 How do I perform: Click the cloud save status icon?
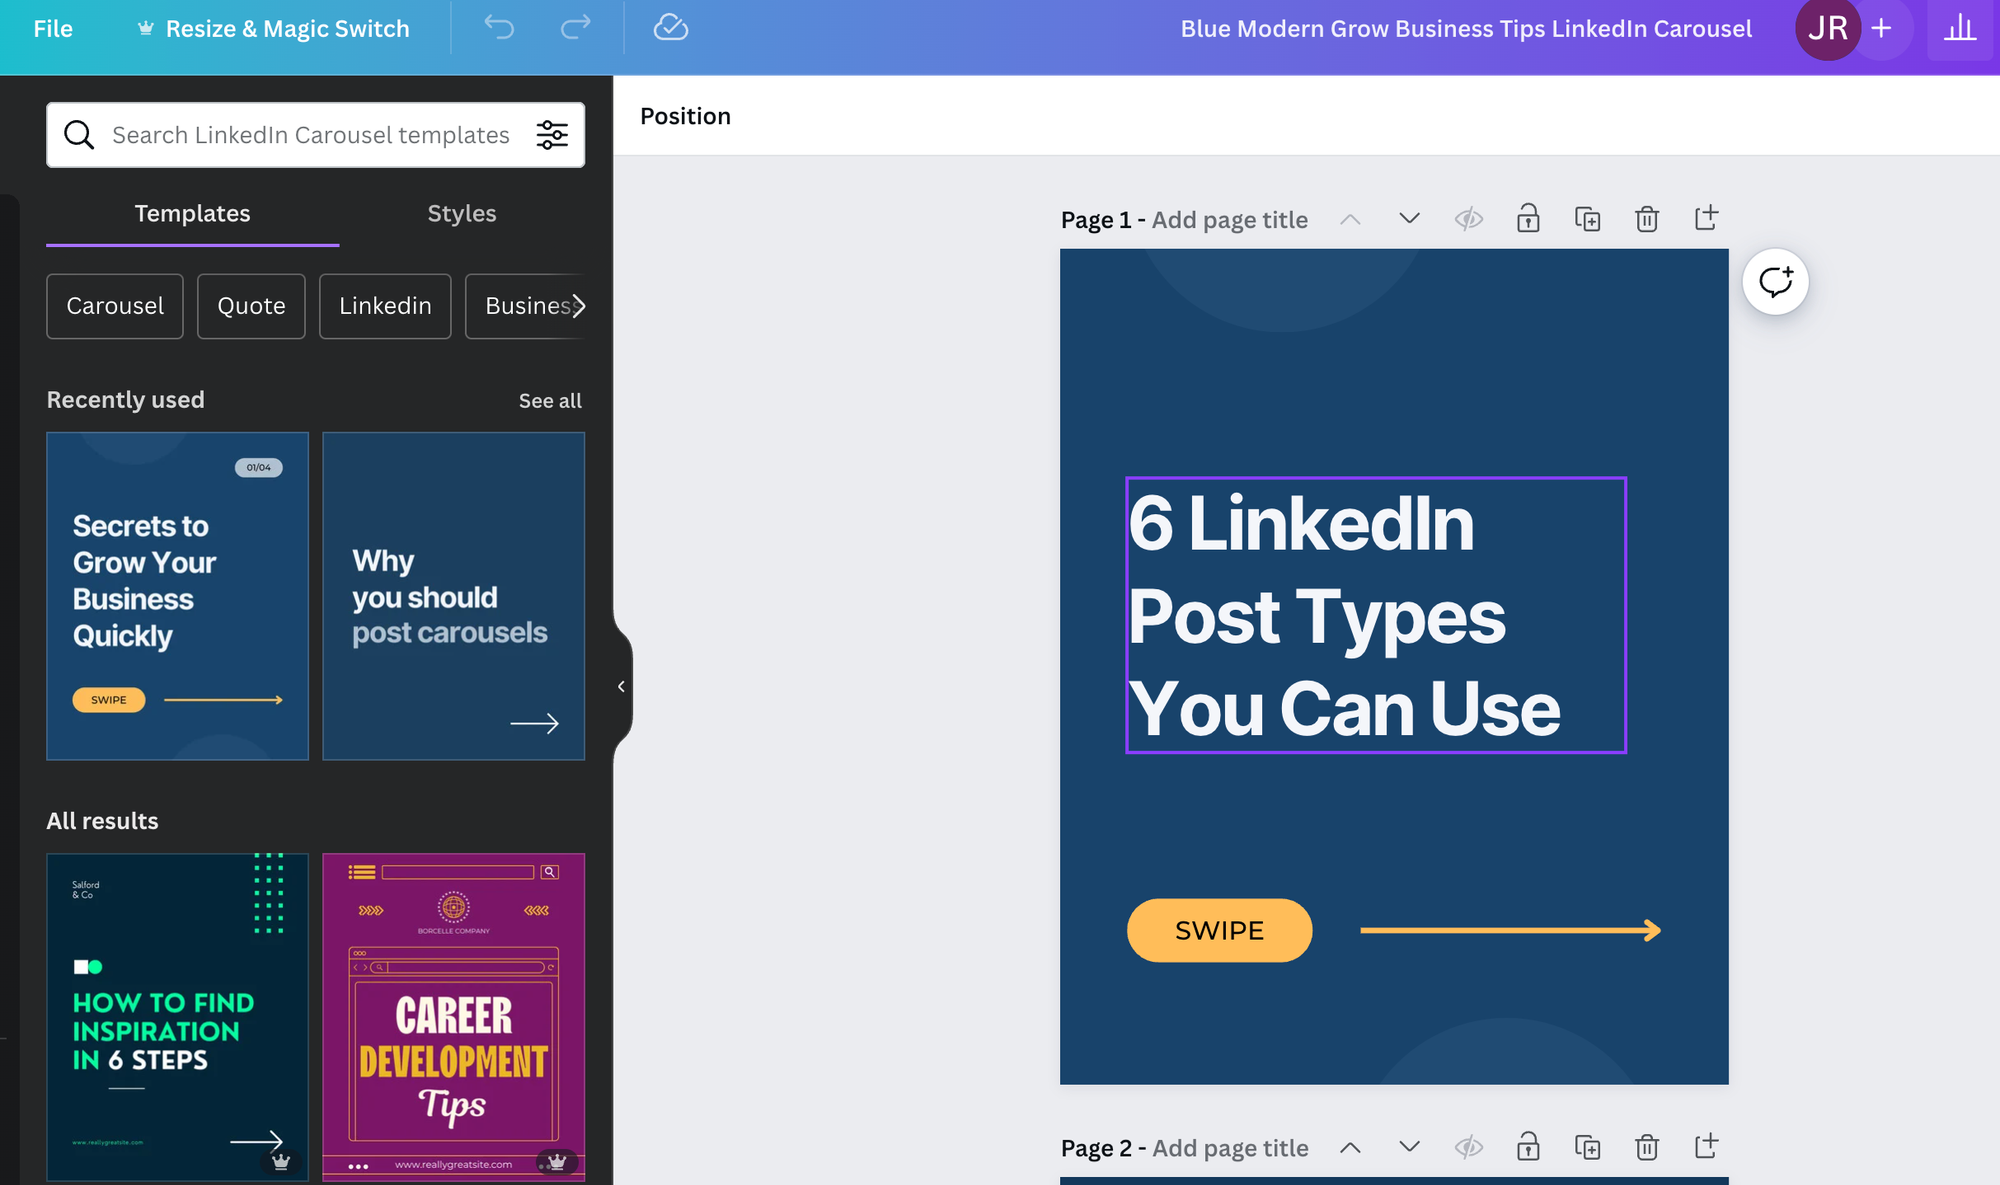(670, 28)
